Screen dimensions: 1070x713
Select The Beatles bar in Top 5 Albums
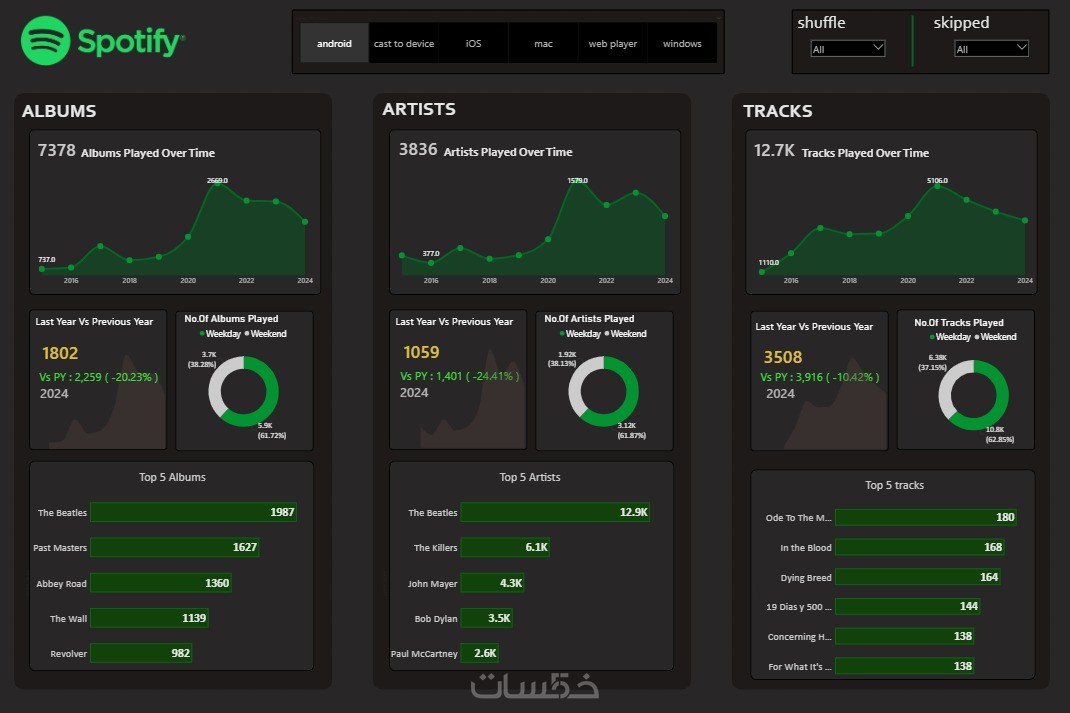pyautogui.click(x=193, y=512)
